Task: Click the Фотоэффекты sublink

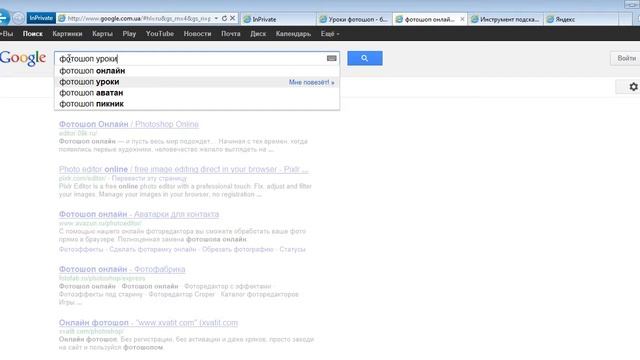Action: pos(81,249)
